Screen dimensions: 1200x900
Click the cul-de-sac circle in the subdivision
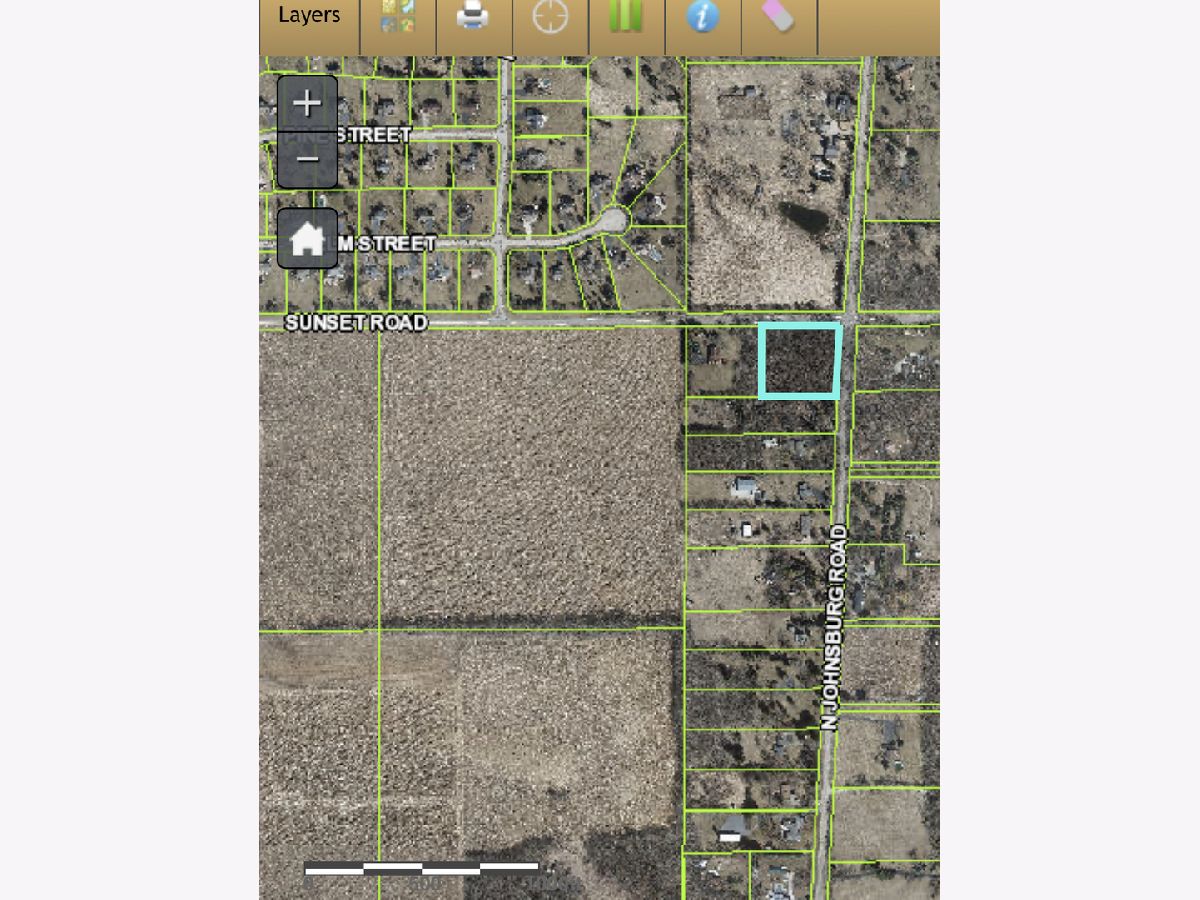coord(612,220)
